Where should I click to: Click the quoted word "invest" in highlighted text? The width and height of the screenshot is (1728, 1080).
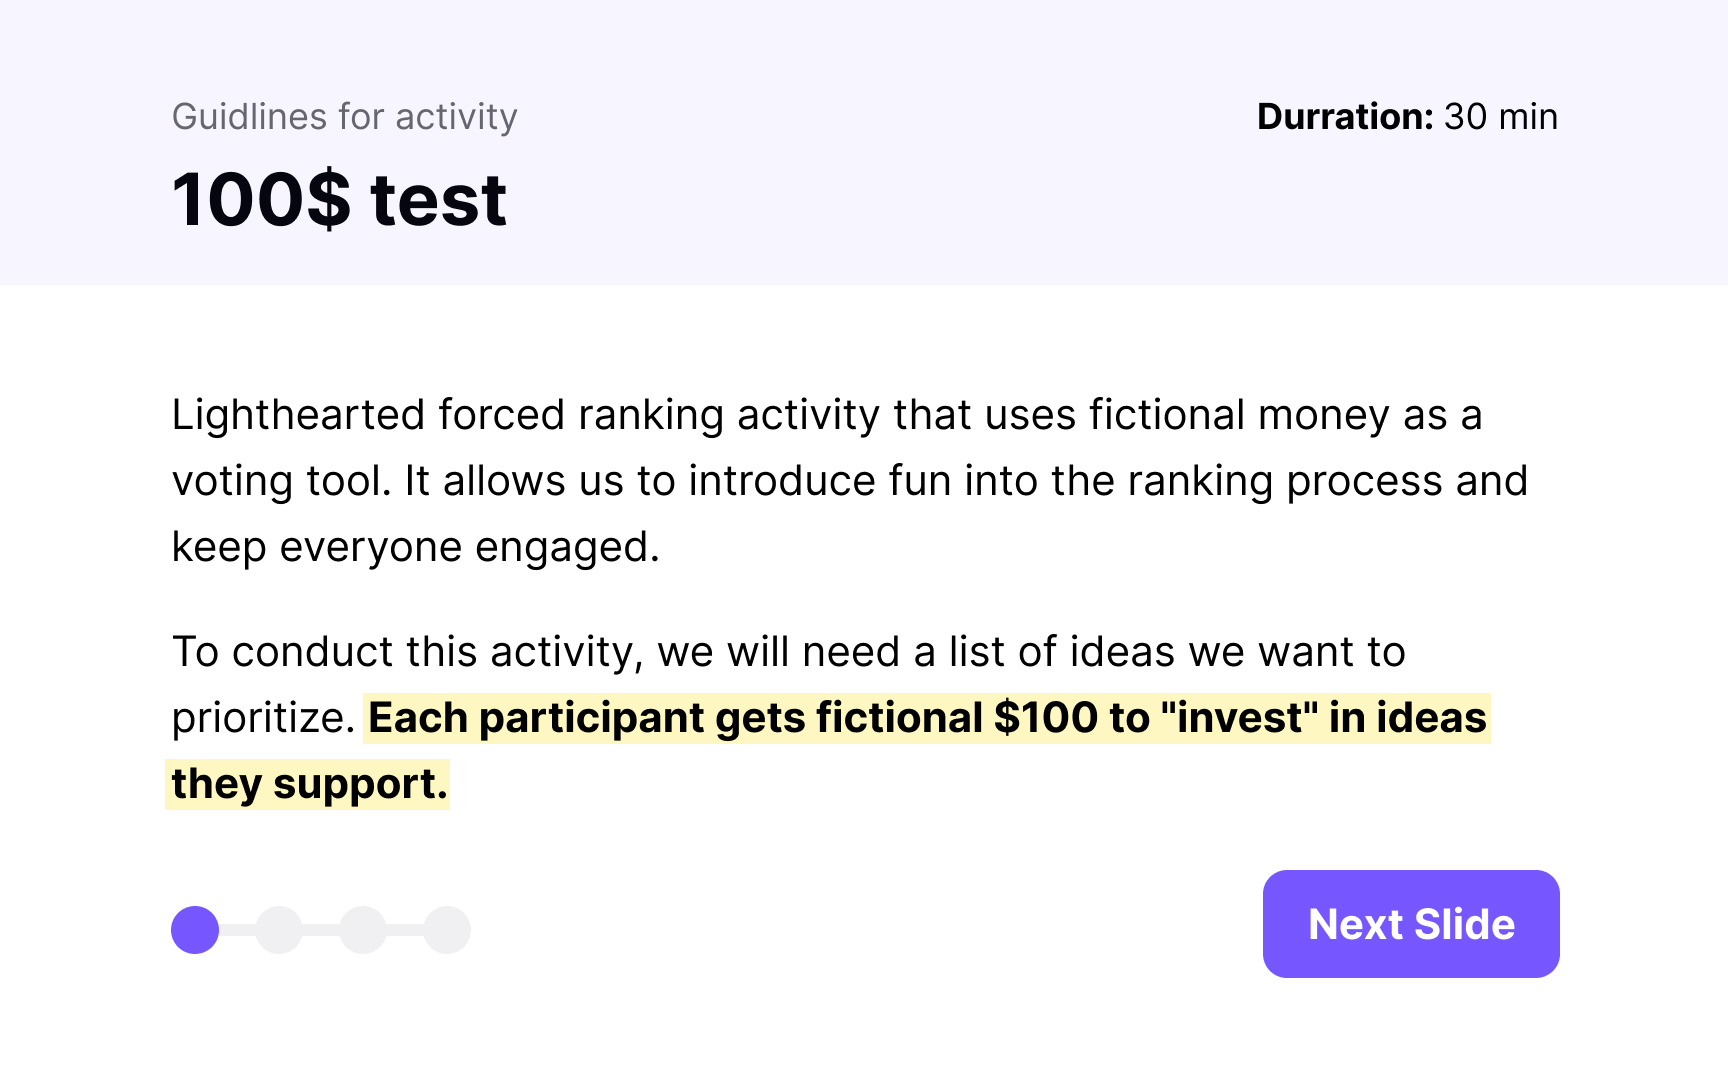coord(1239,718)
